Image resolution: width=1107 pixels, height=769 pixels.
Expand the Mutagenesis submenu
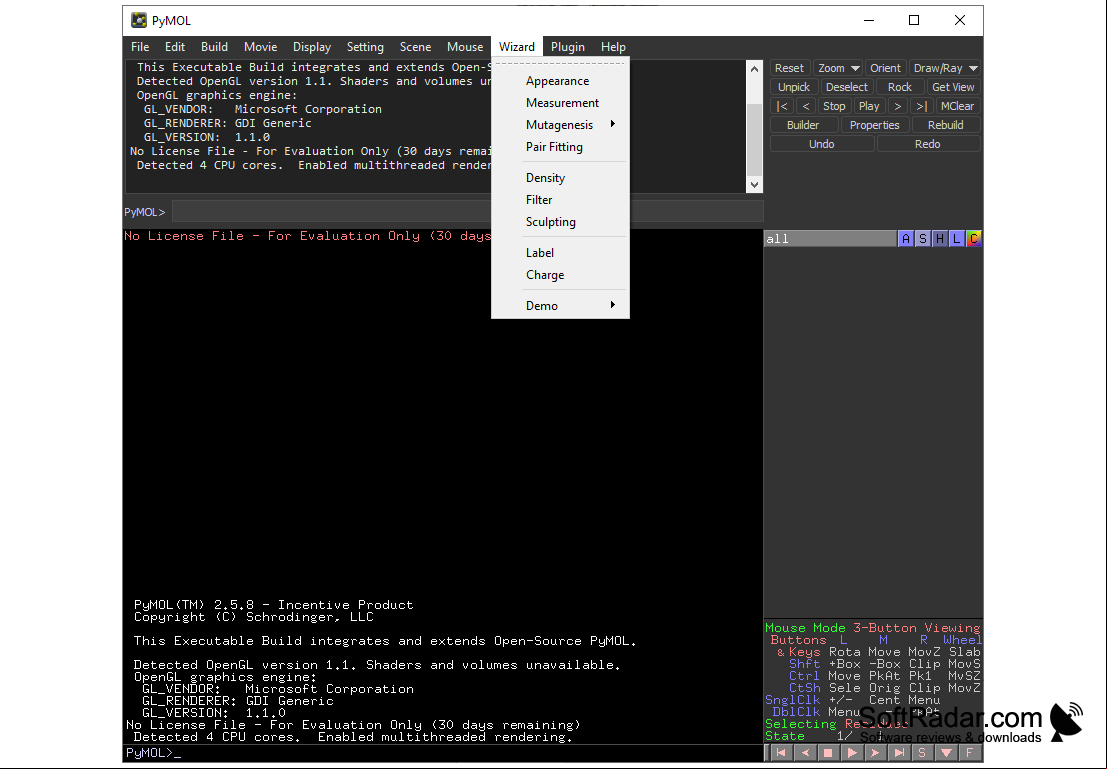pyautogui.click(x=560, y=124)
